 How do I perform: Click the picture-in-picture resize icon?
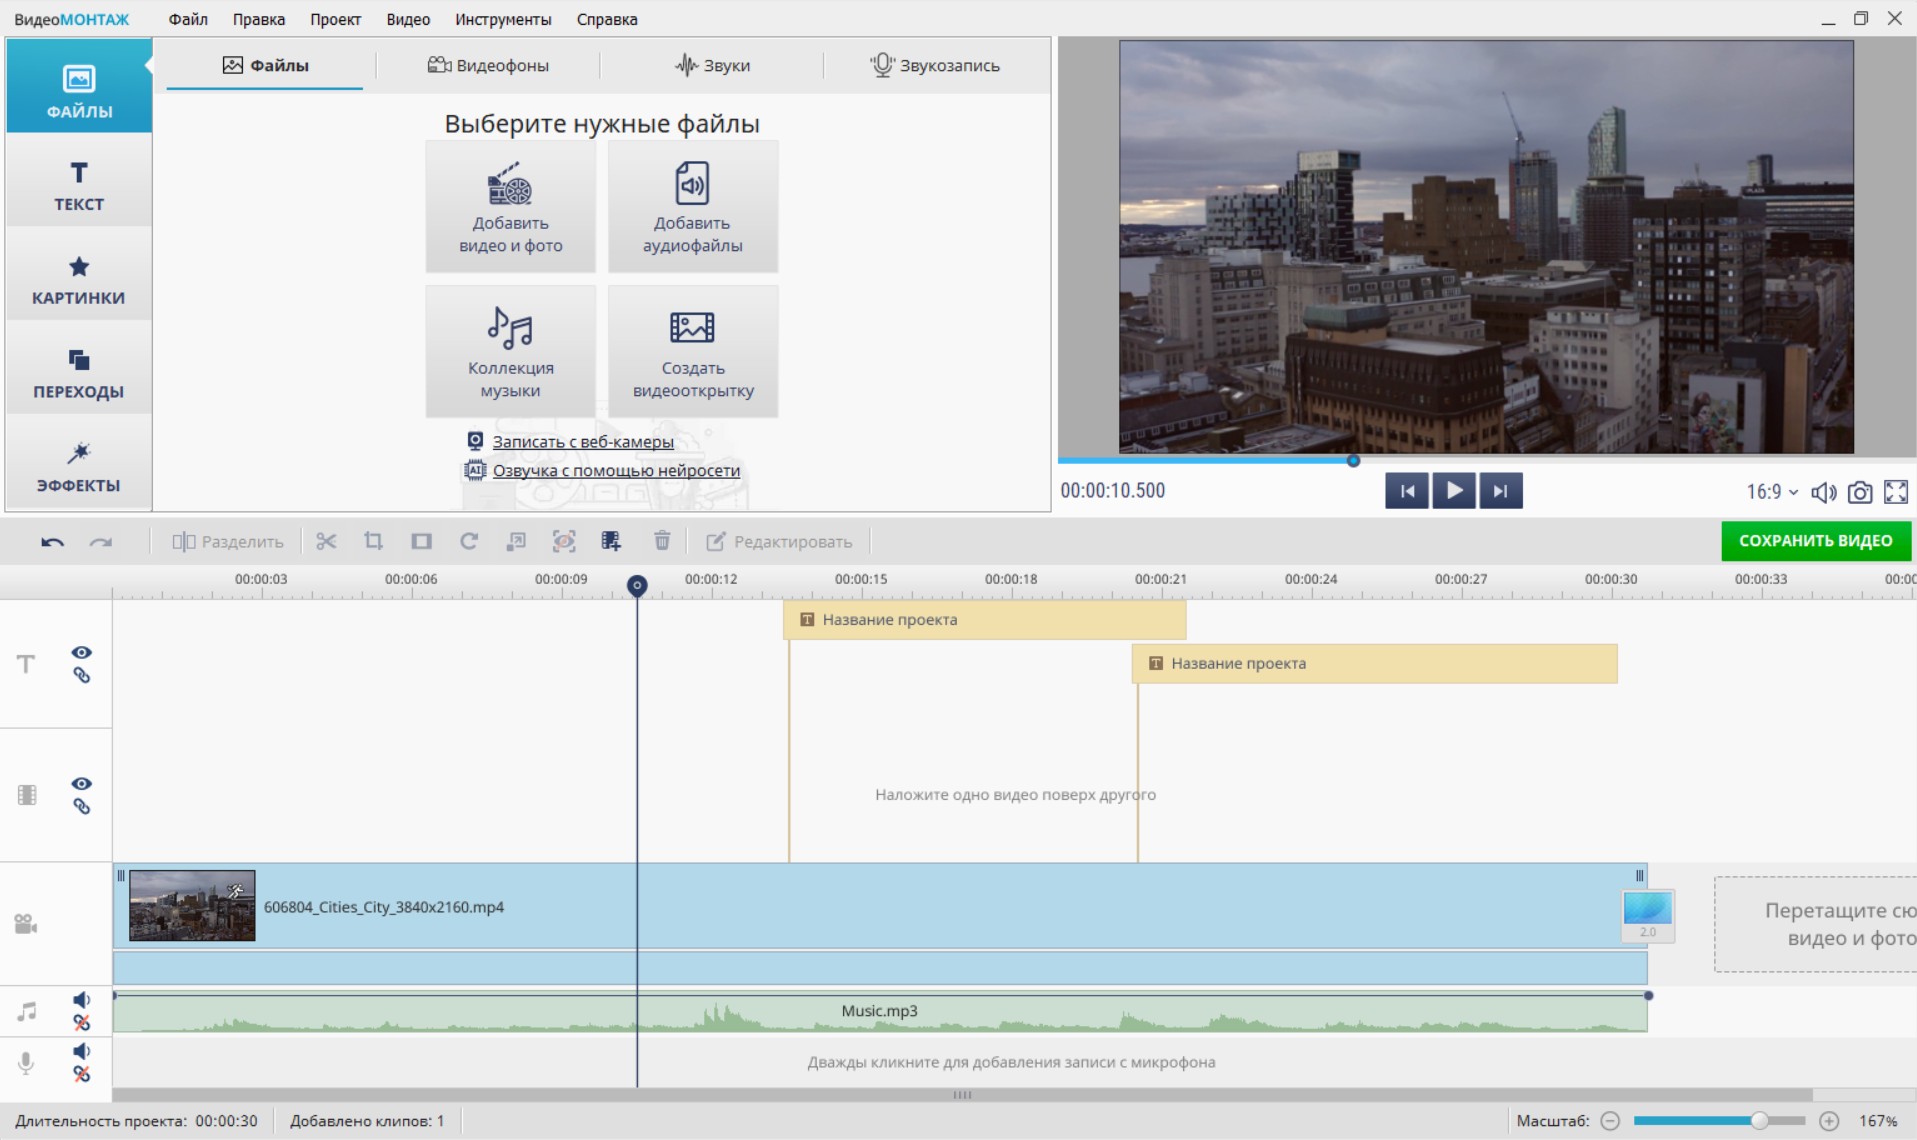(x=516, y=542)
